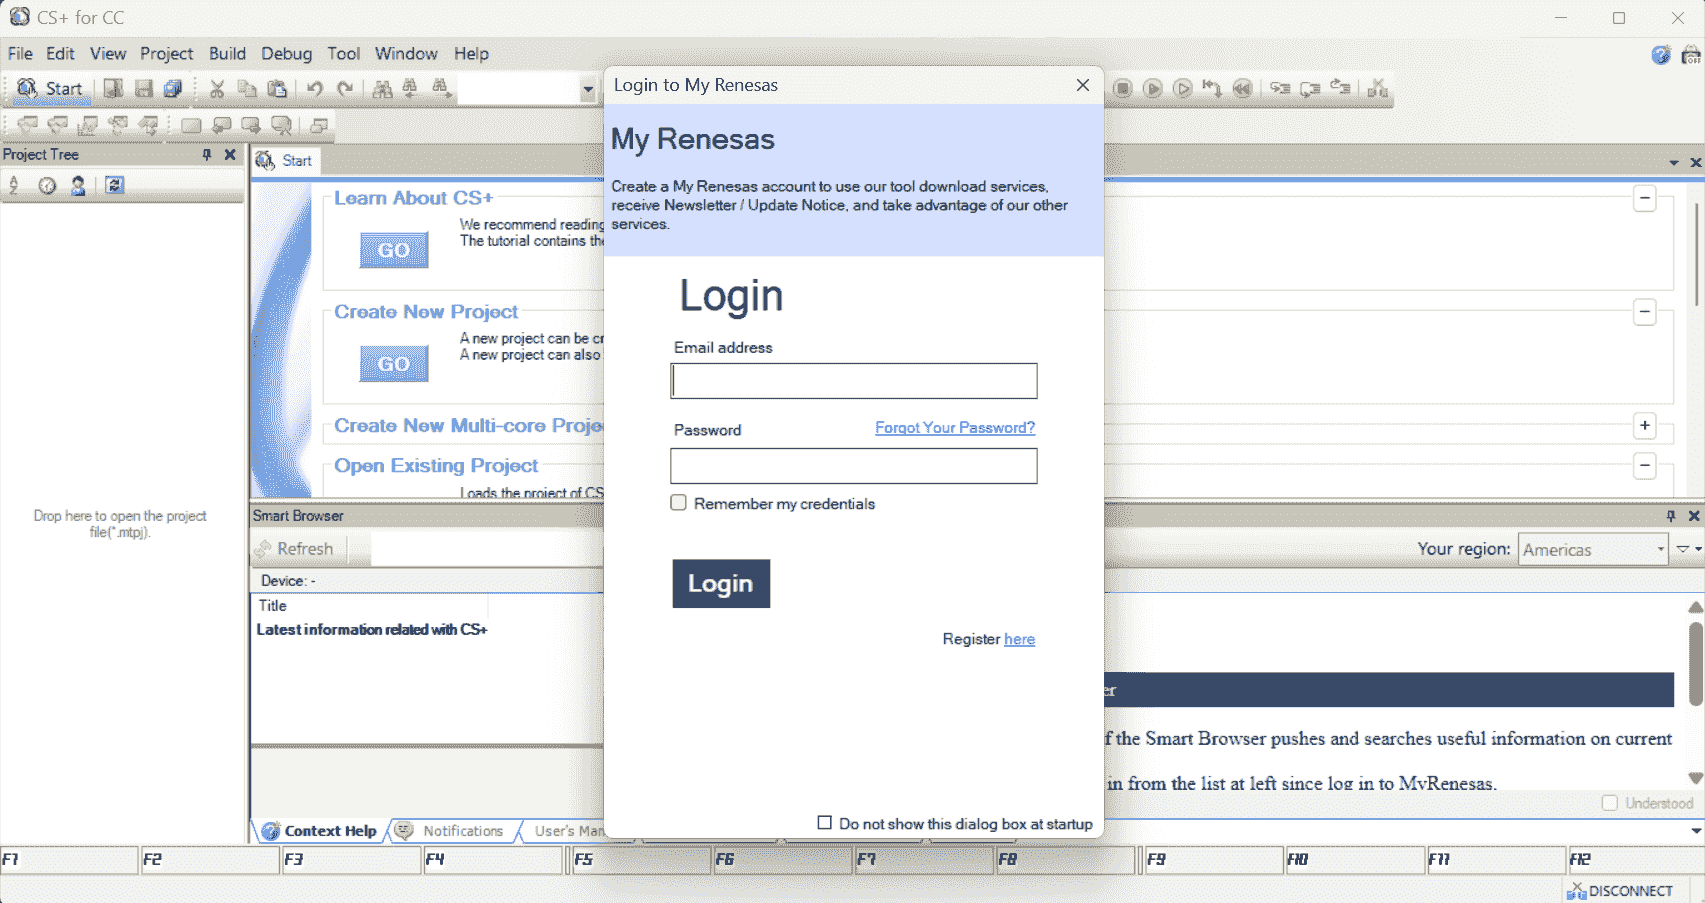Click the One Point Advice help icon
This screenshot has width=1705, height=903.
click(1661, 55)
